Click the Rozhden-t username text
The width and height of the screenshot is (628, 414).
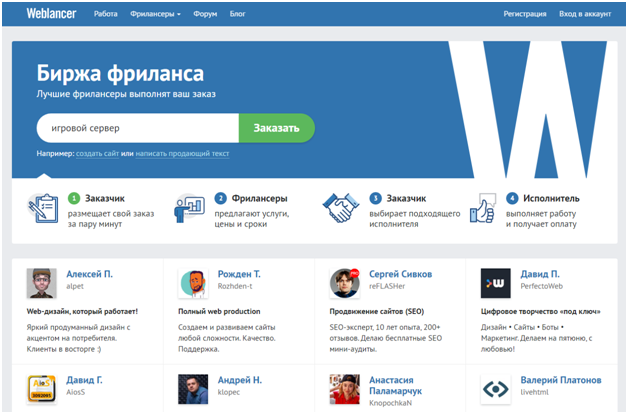[x=235, y=286]
